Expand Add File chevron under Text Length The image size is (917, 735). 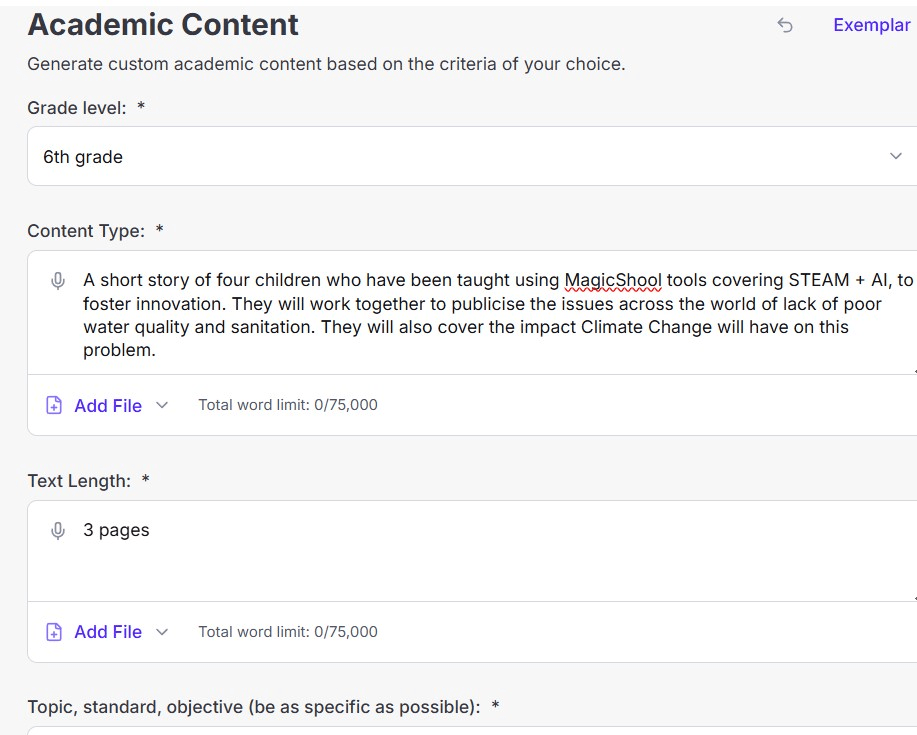pos(162,632)
